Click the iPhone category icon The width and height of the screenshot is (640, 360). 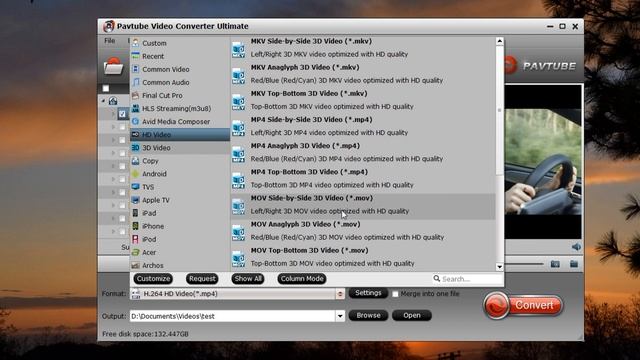[x=136, y=226]
